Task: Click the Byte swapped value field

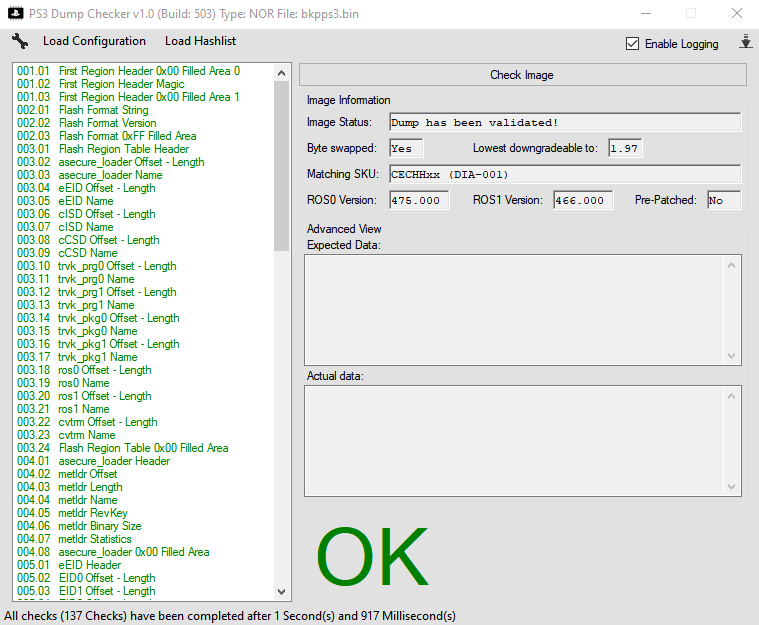Action: (406, 148)
